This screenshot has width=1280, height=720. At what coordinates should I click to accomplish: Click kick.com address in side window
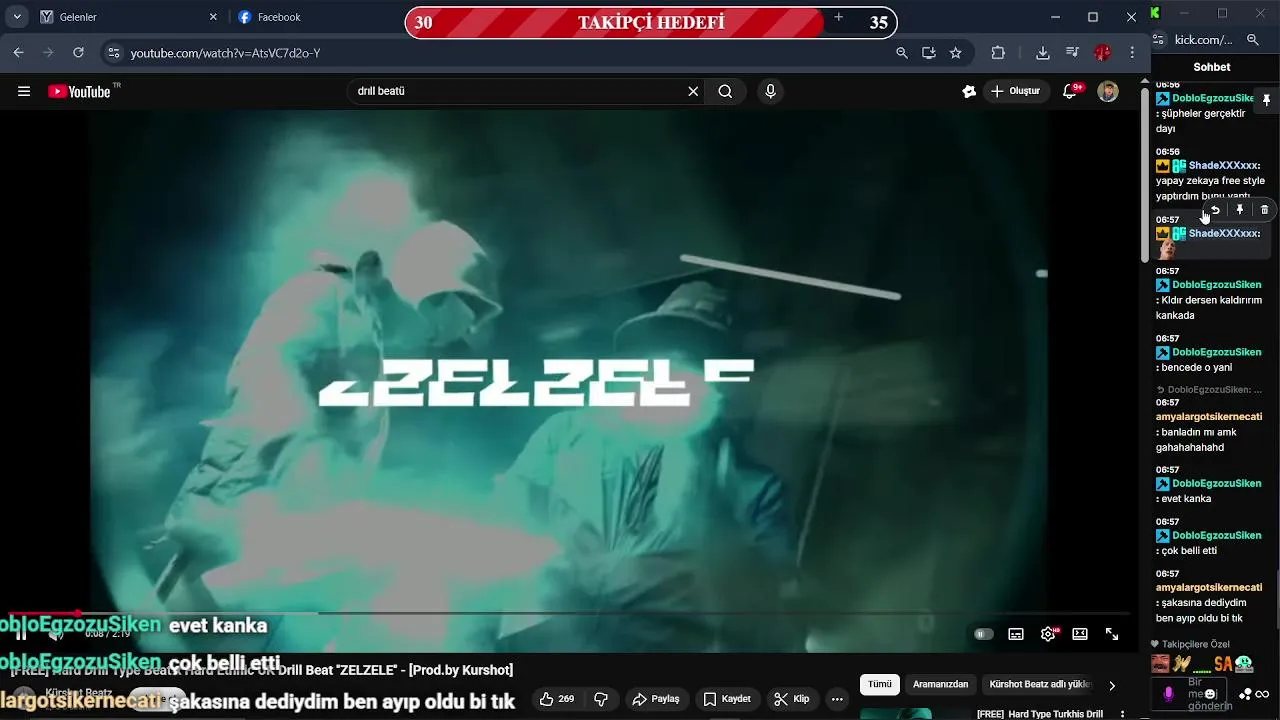click(x=1204, y=40)
